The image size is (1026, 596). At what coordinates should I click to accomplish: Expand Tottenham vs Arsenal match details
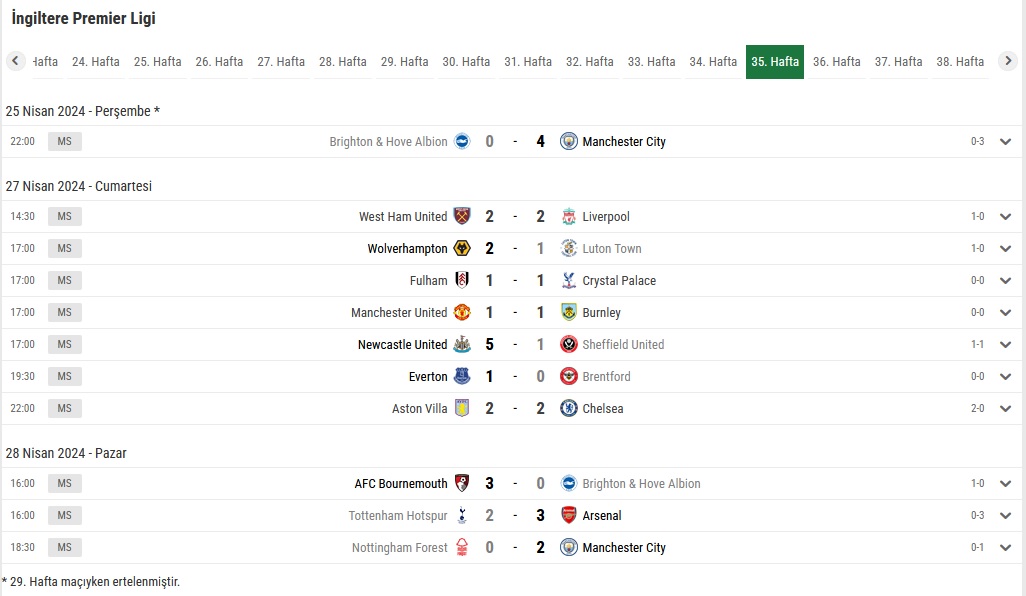(x=1006, y=516)
